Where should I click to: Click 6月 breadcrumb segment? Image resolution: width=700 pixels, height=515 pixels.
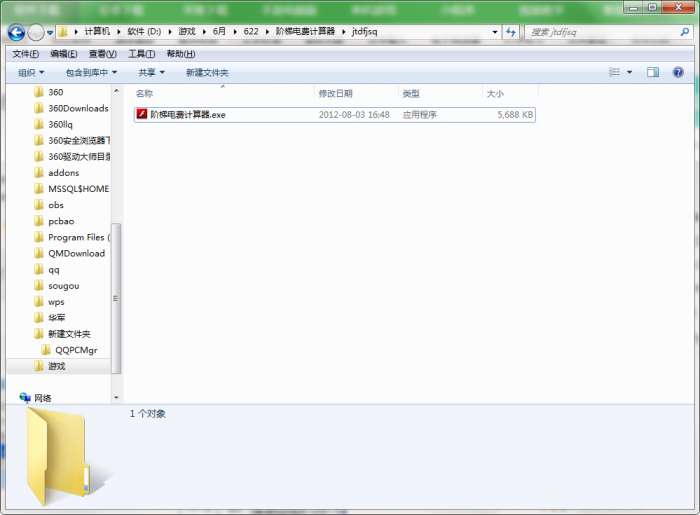[219, 31]
